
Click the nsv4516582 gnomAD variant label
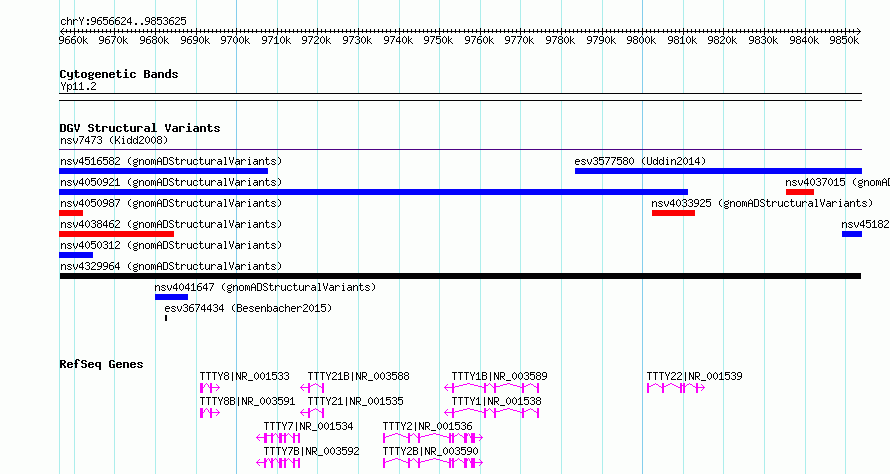pyautogui.click(x=171, y=161)
